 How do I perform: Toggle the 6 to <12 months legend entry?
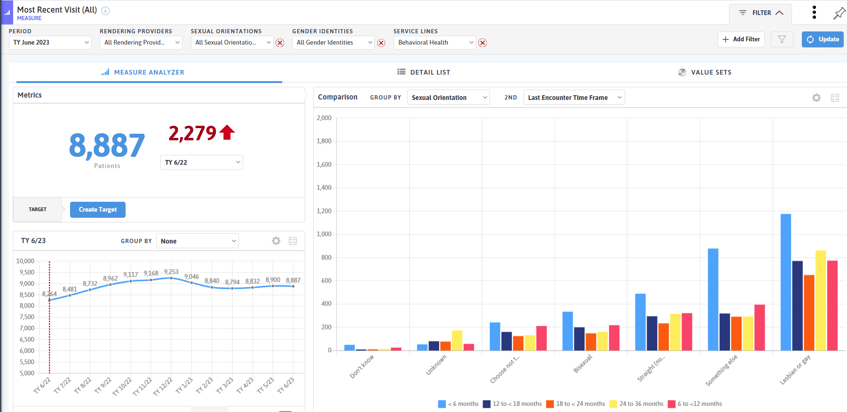(x=695, y=404)
